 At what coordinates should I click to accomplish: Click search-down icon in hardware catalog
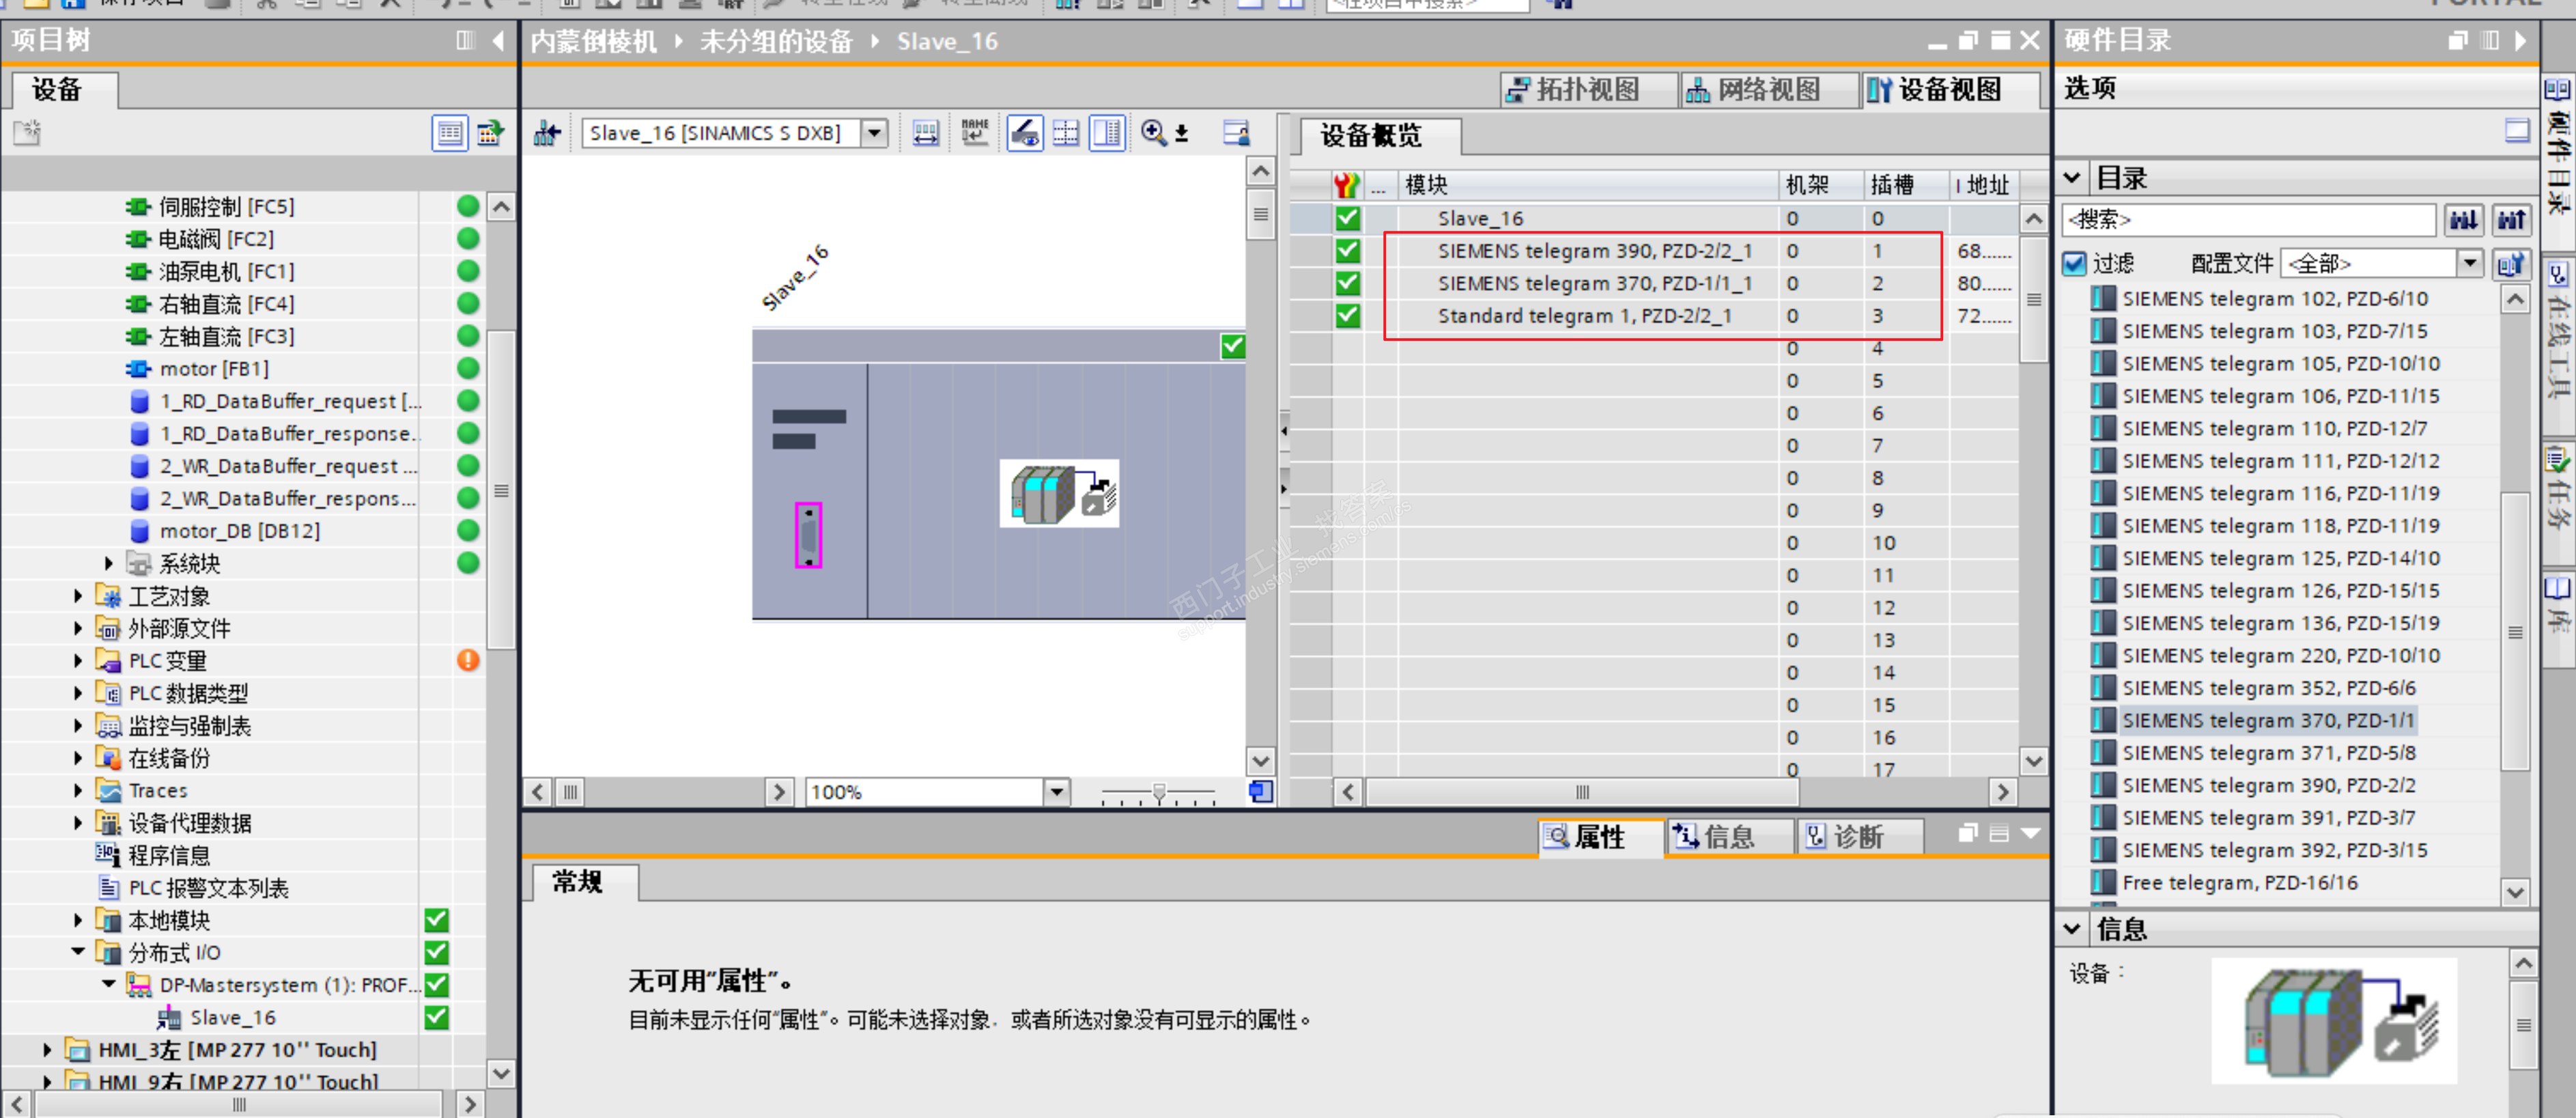(2463, 220)
